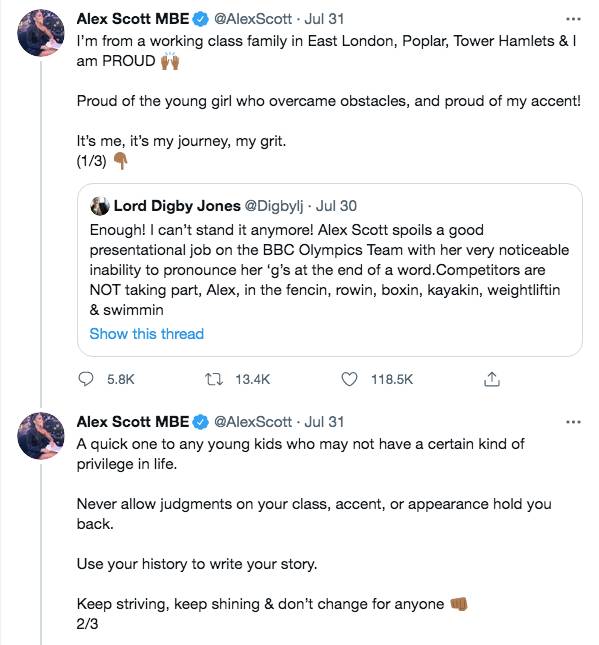This screenshot has height=645, width=599.
Task: Click the Jul 30 timestamp on quoted tweet
Action: (x=336, y=206)
